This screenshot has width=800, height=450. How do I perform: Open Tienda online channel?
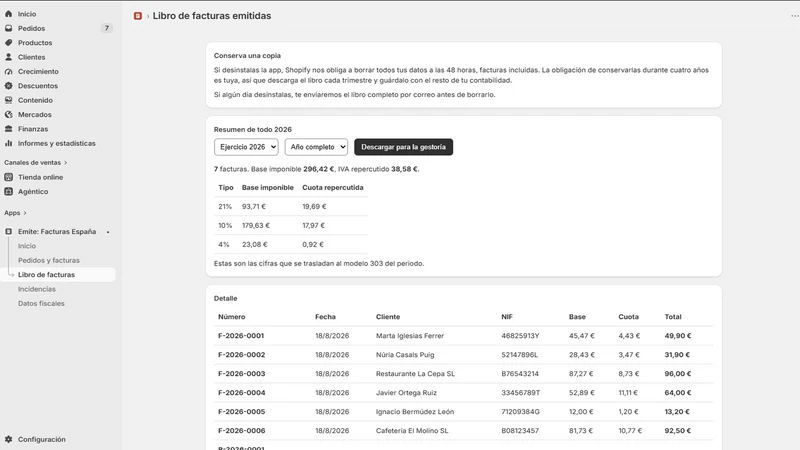41,177
